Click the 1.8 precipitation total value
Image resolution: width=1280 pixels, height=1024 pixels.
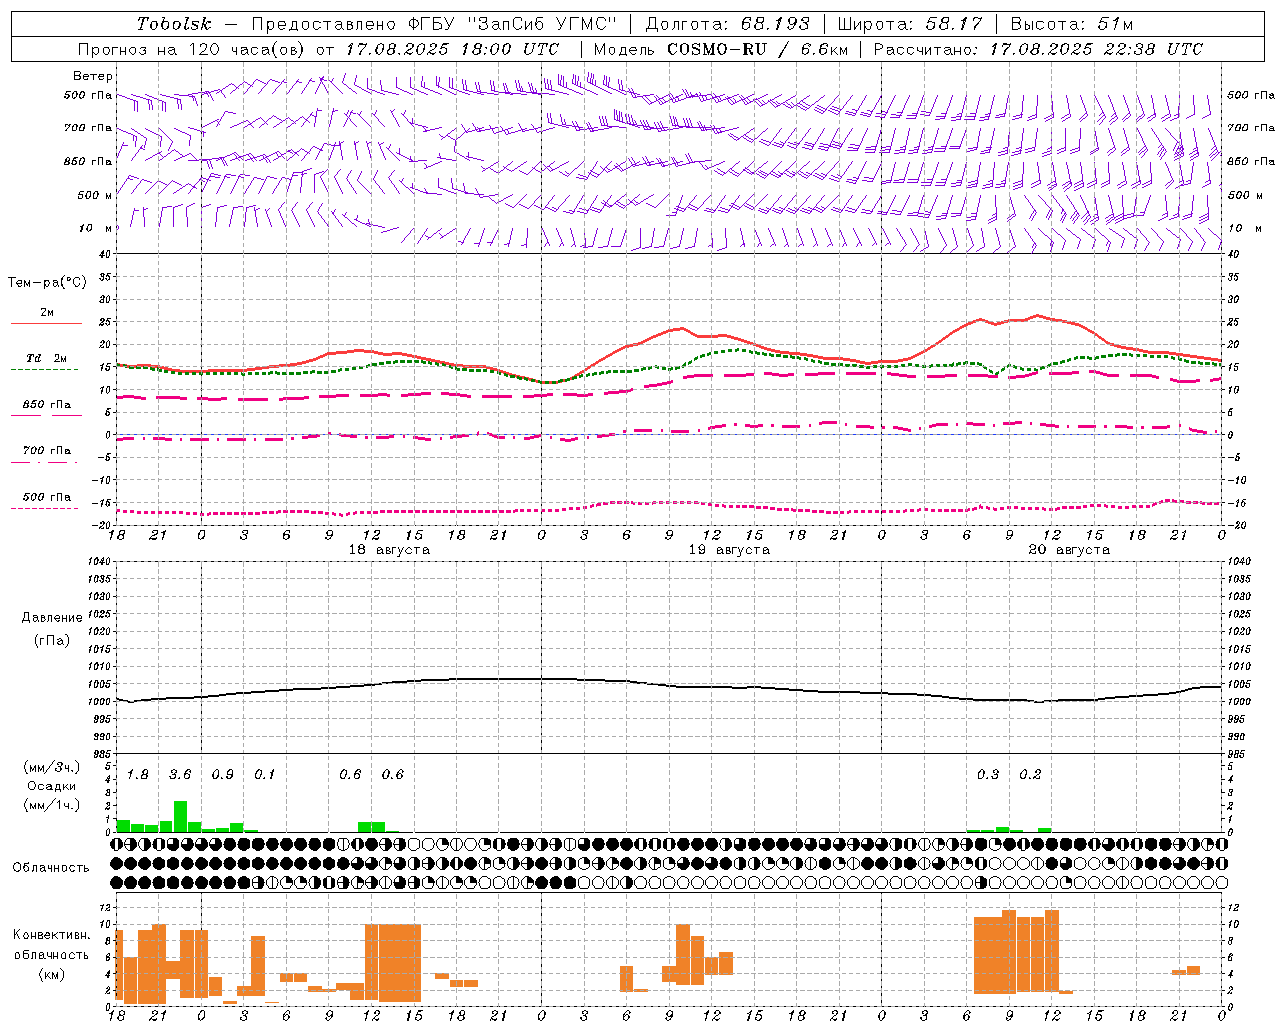click(138, 775)
